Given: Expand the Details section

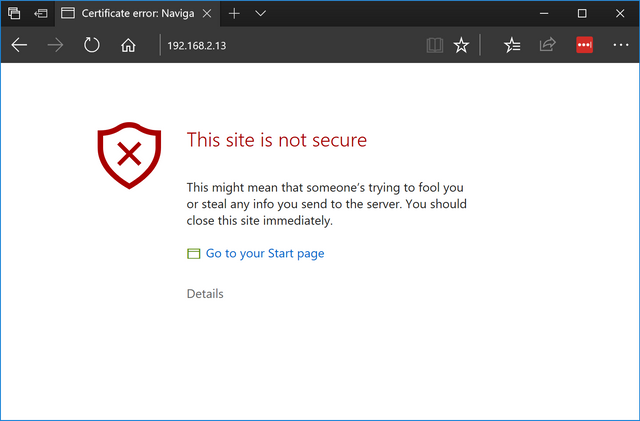Looking at the screenshot, I should pos(205,294).
